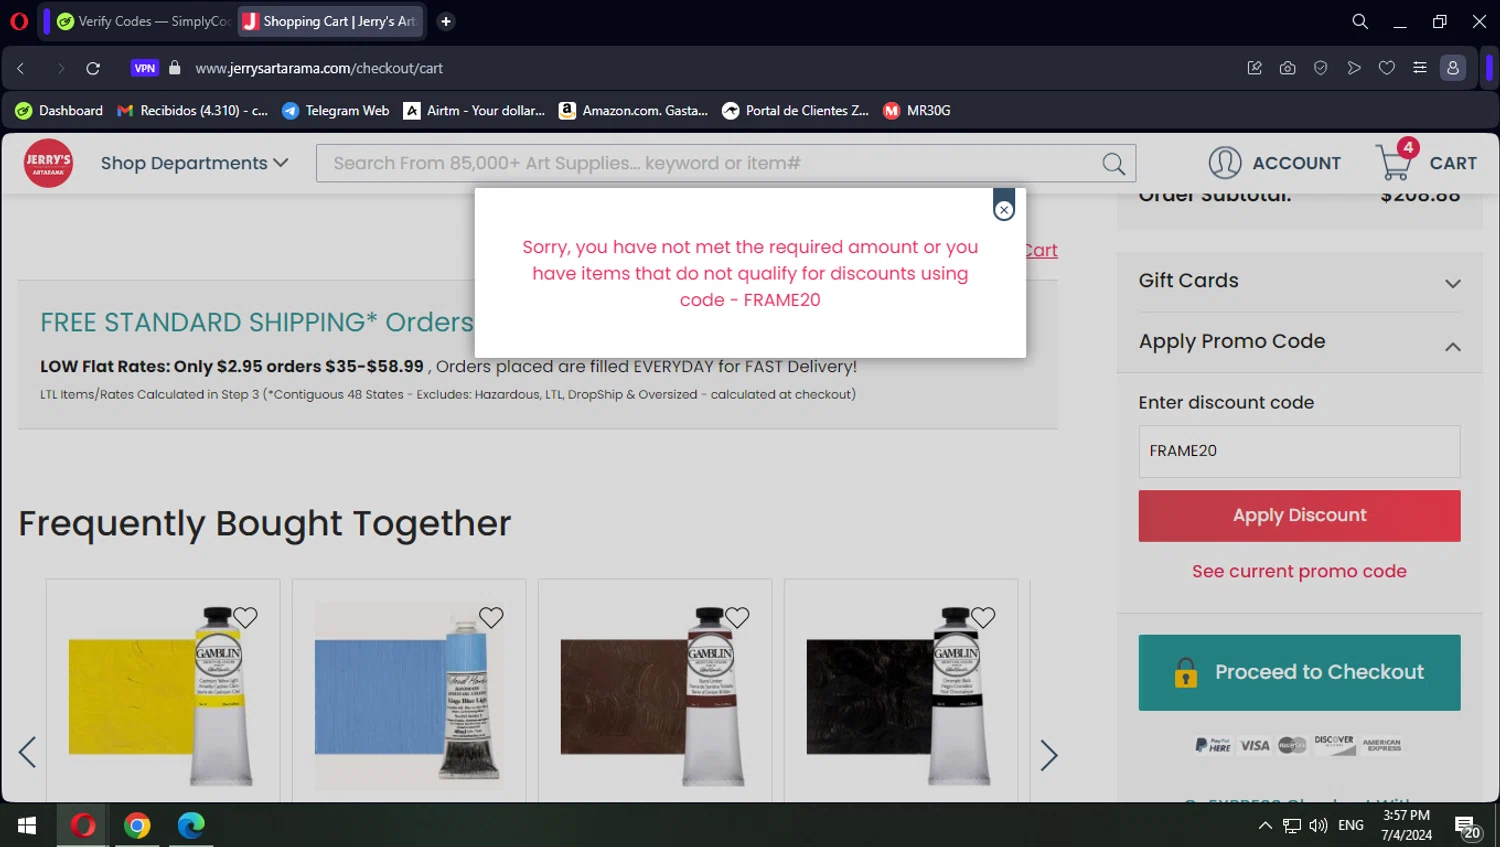Viewport: 1500px width, 847px height.
Task: Click Proceed to Checkout button
Action: pos(1299,672)
